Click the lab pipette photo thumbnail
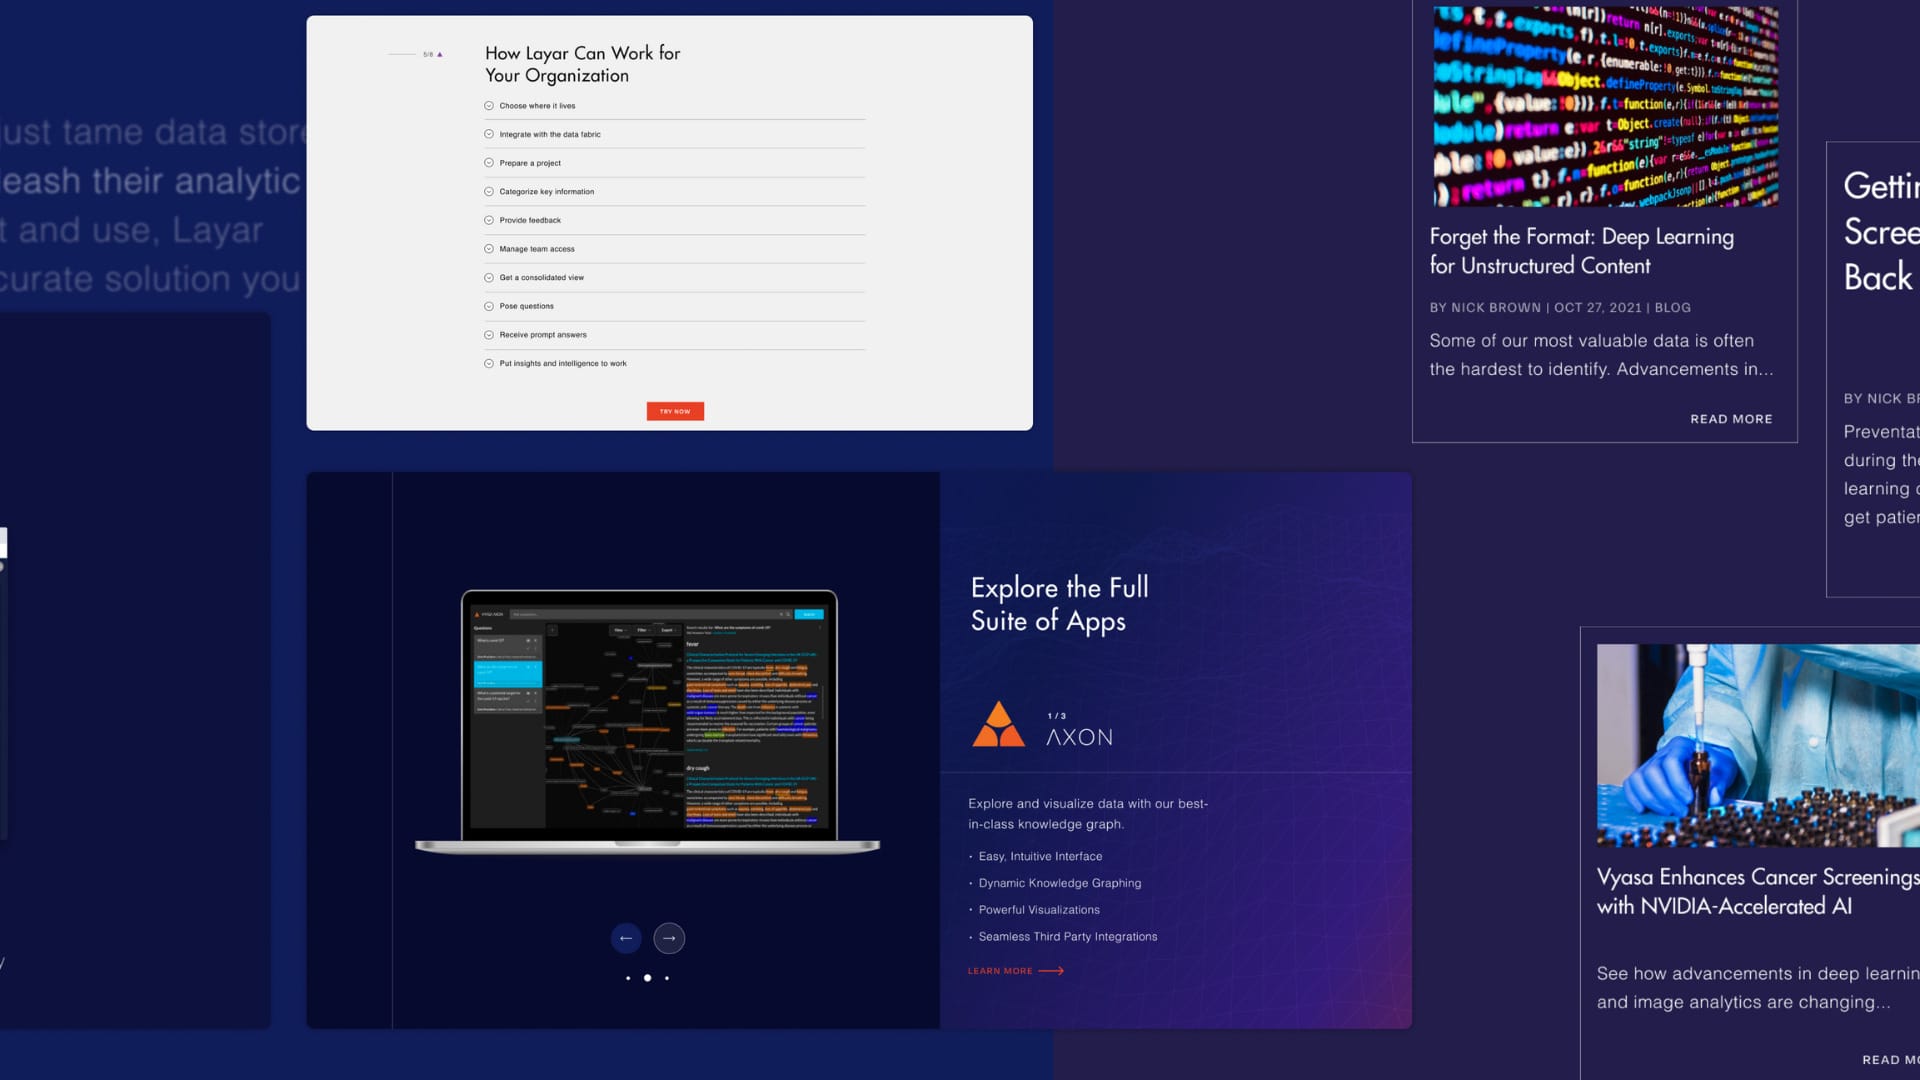The width and height of the screenshot is (1920, 1080). [x=1758, y=746]
